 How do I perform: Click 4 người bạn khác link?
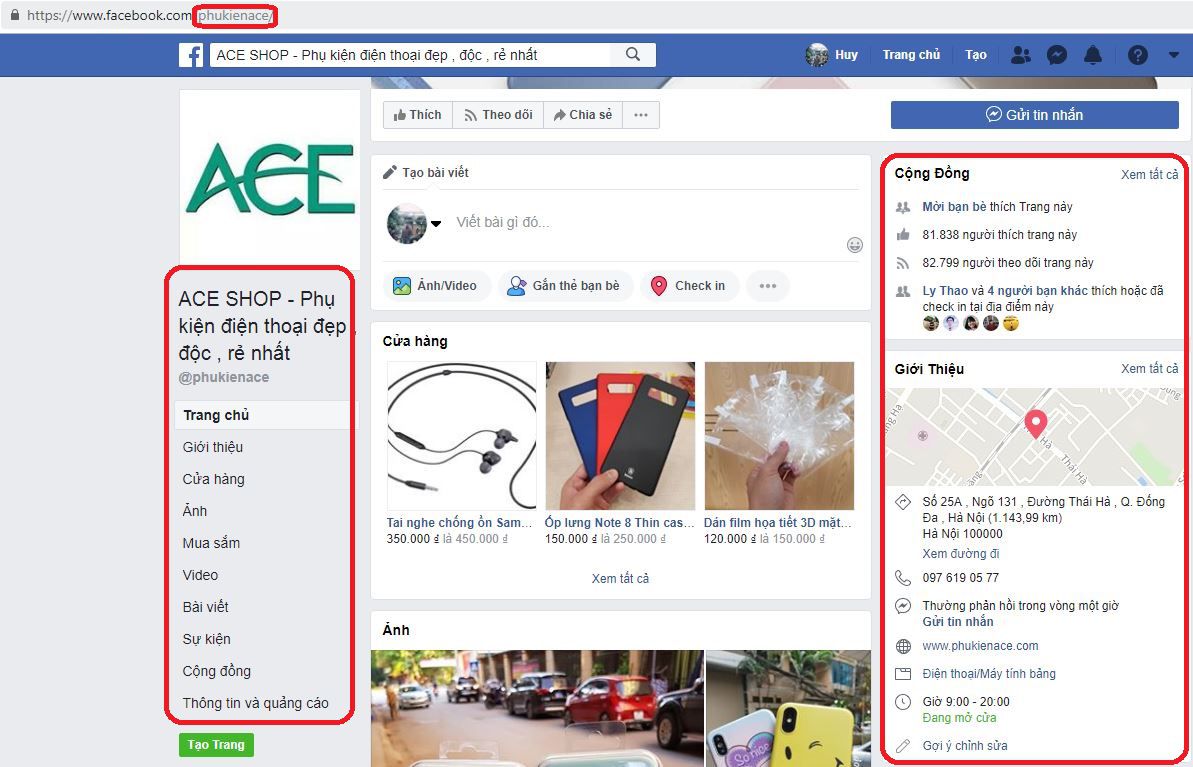pyautogui.click(x=1038, y=291)
